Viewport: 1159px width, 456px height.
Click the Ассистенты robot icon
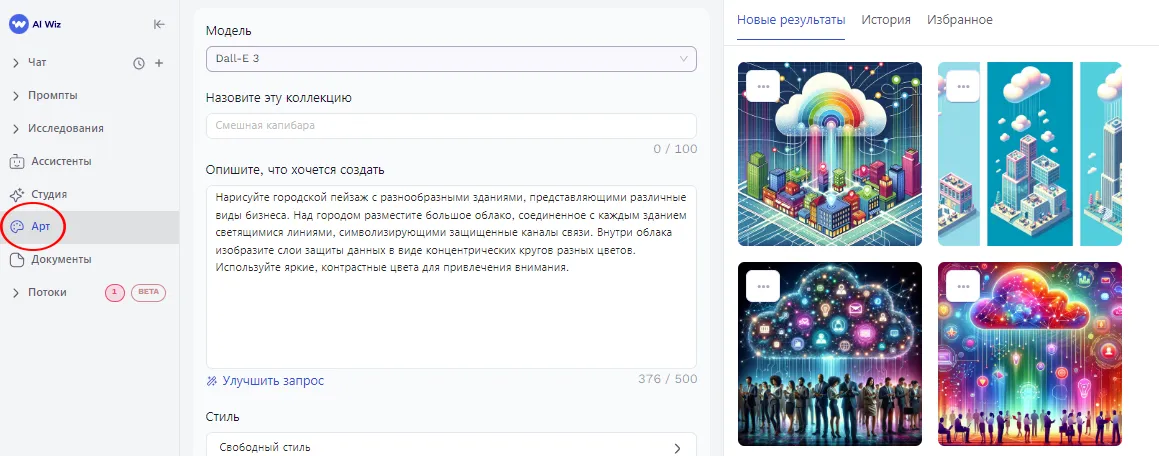pos(17,161)
